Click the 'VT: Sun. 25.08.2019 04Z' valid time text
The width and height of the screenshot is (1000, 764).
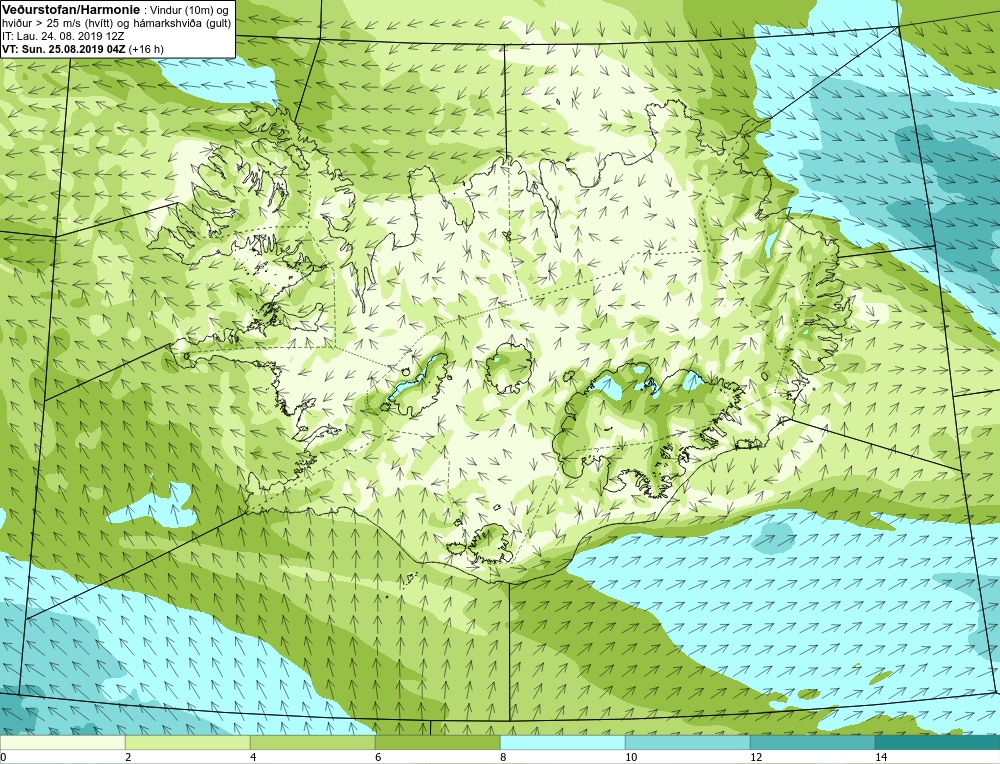65,49
